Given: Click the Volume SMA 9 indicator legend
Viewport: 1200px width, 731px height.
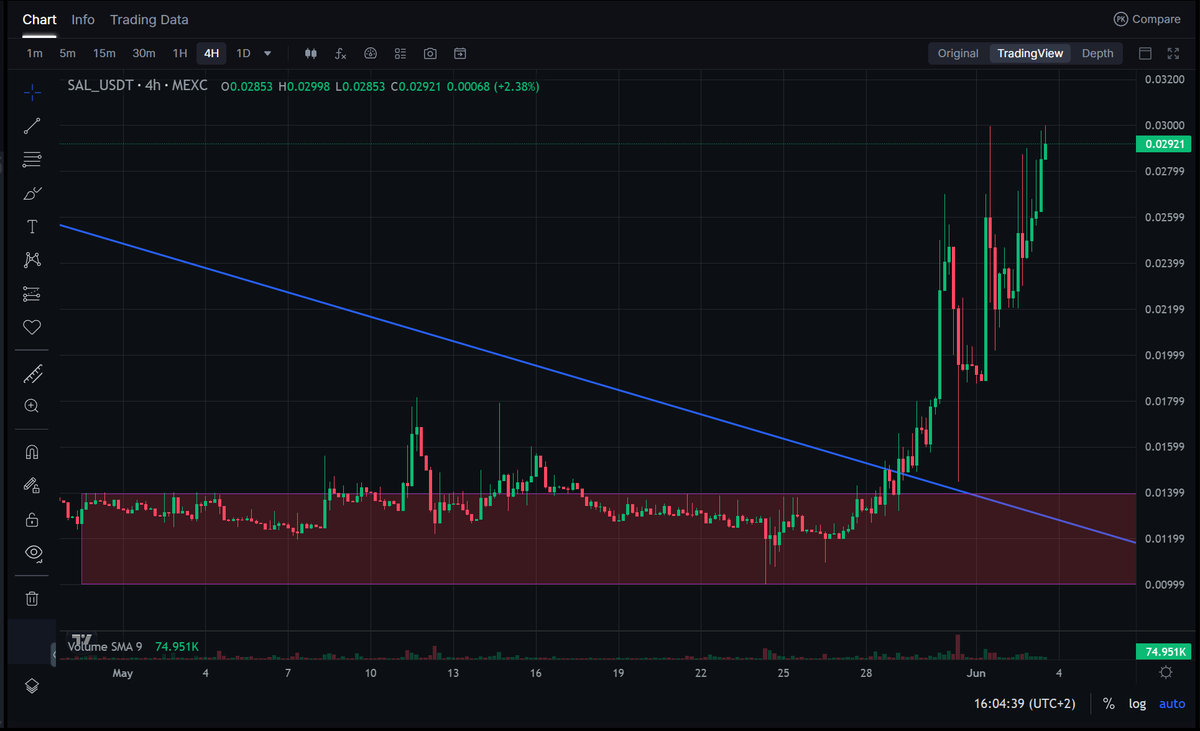Looking at the screenshot, I should pos(104,647).
